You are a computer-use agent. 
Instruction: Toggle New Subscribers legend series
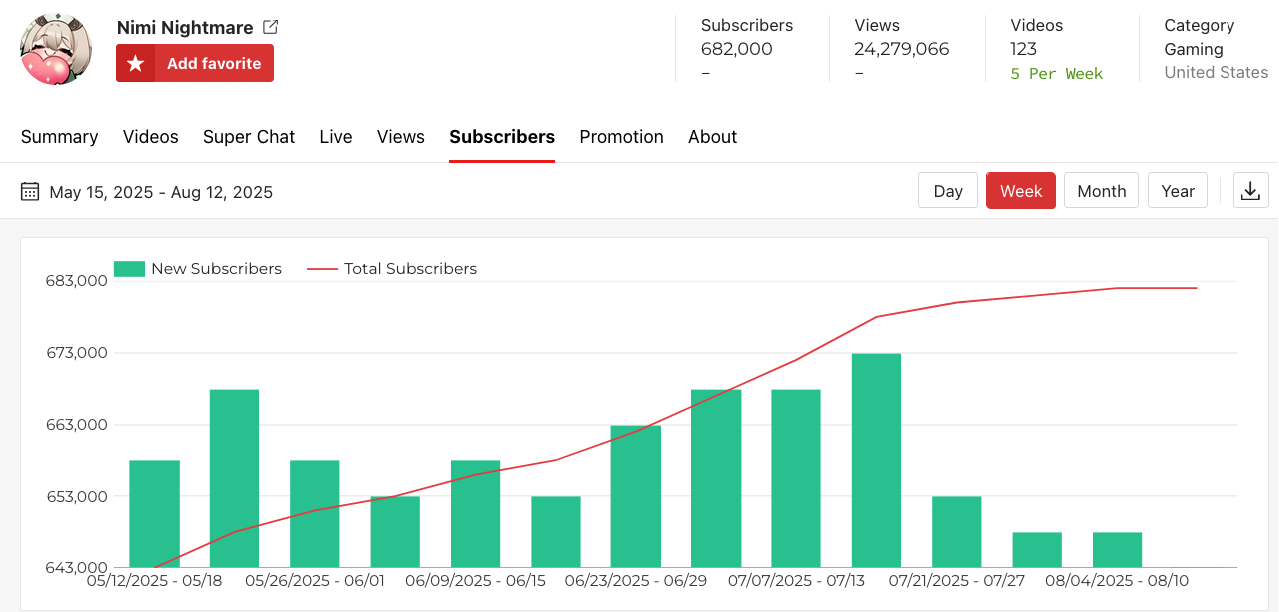(x=198, y=269)
